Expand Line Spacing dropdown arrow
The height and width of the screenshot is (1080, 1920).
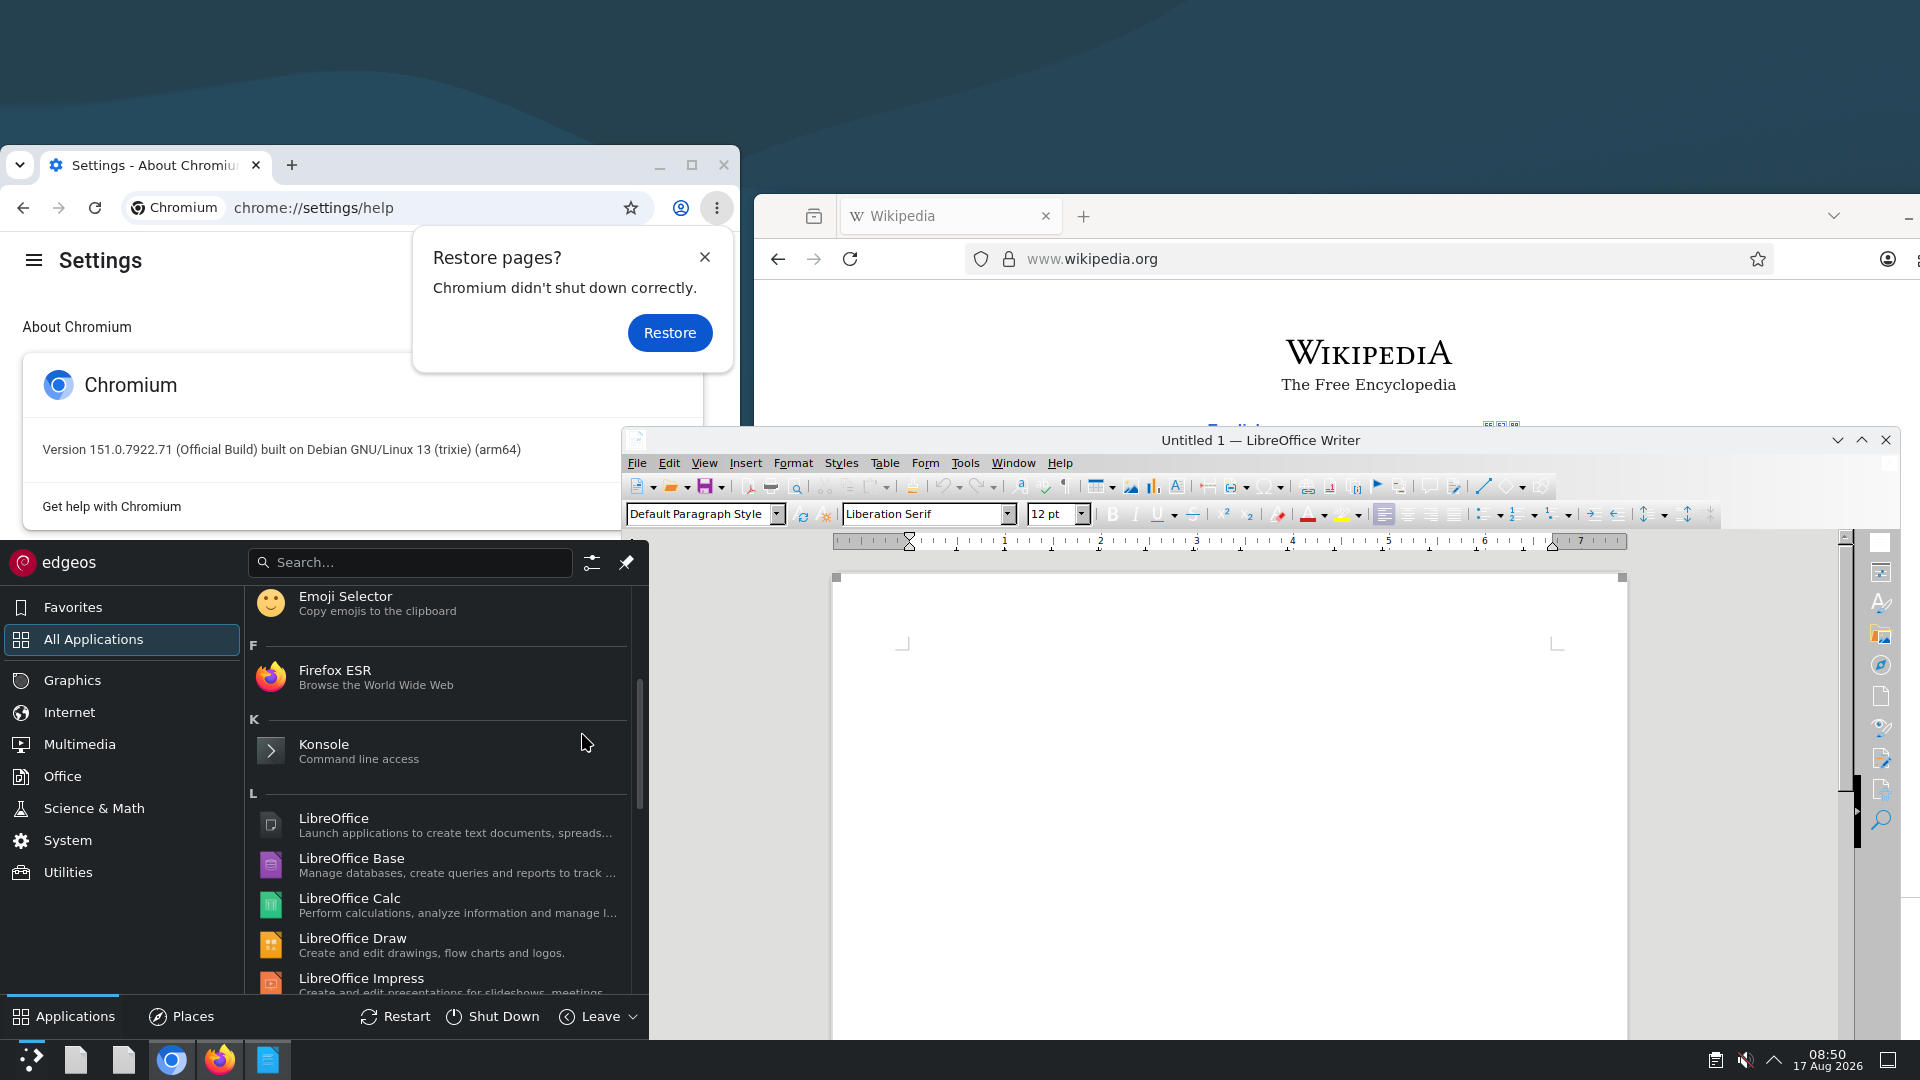pos(1664,516)
